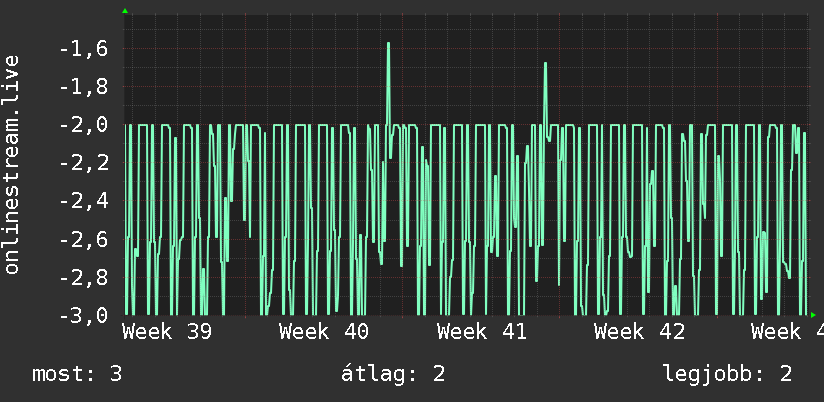This screenshot has height=402, width=824.
Task: Click the 'legjobb: 2' statistic
Action: [727, 375]
